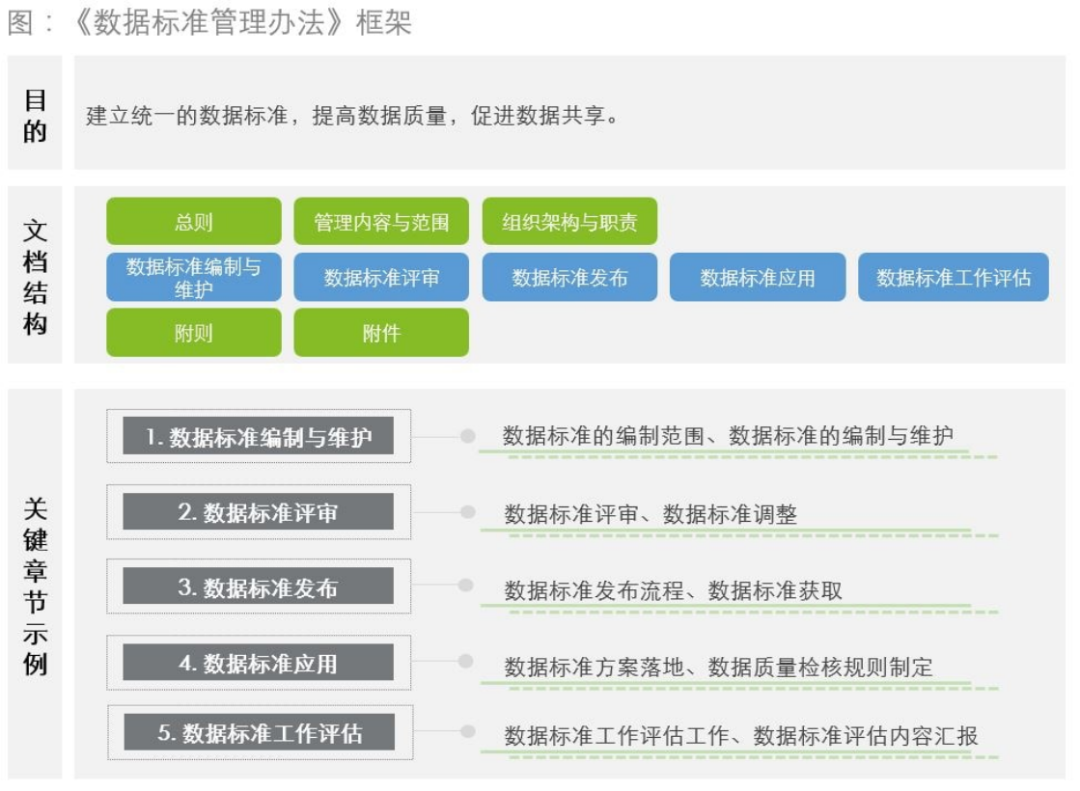Select the green 总则 box
The width and height of the screenshot is (1080, 791).
pos(194,222)
